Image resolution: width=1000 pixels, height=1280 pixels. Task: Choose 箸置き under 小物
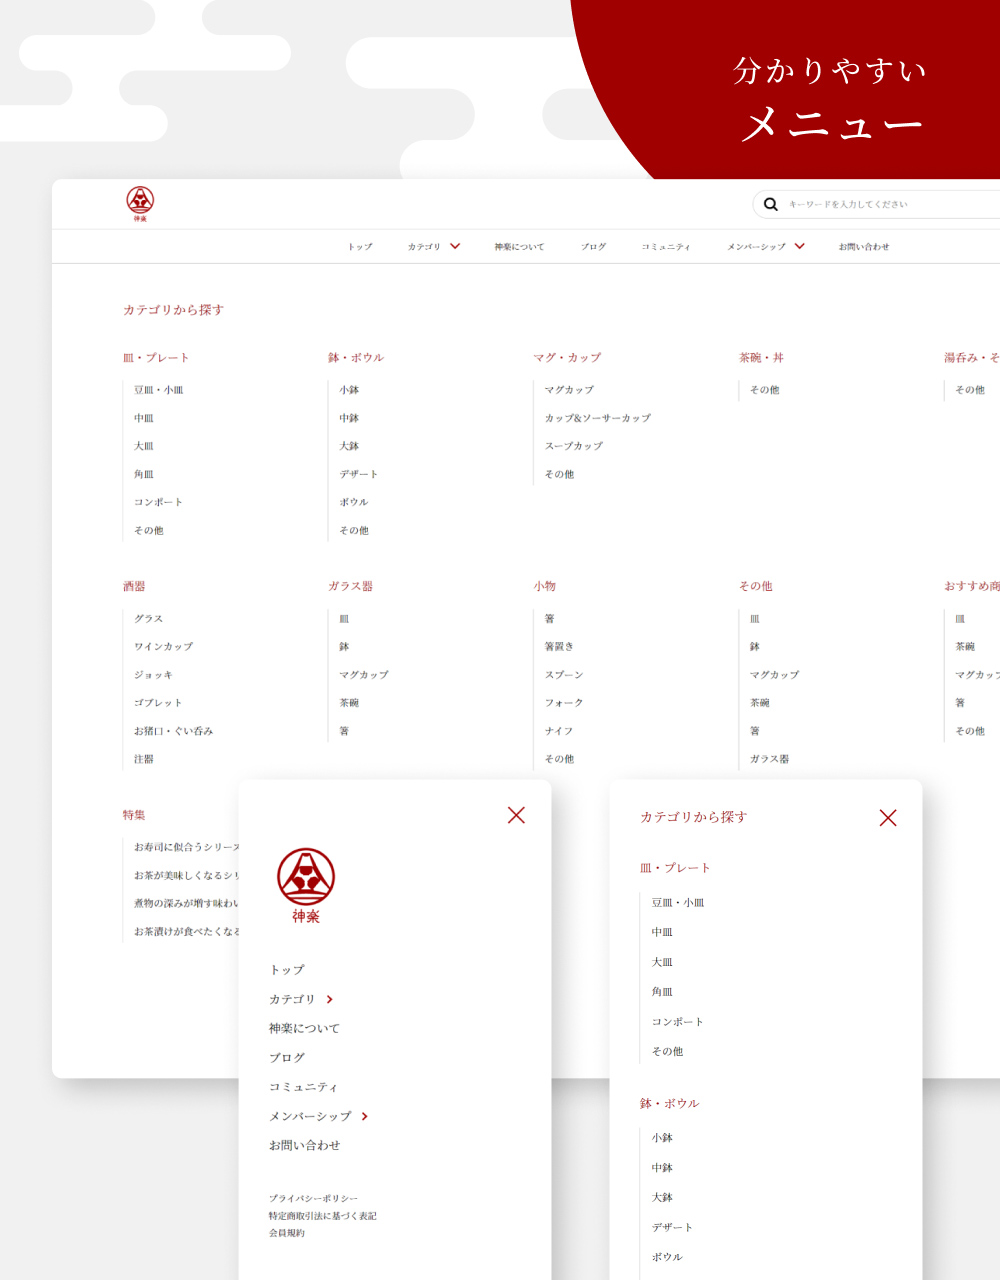[x=559, y=647]
